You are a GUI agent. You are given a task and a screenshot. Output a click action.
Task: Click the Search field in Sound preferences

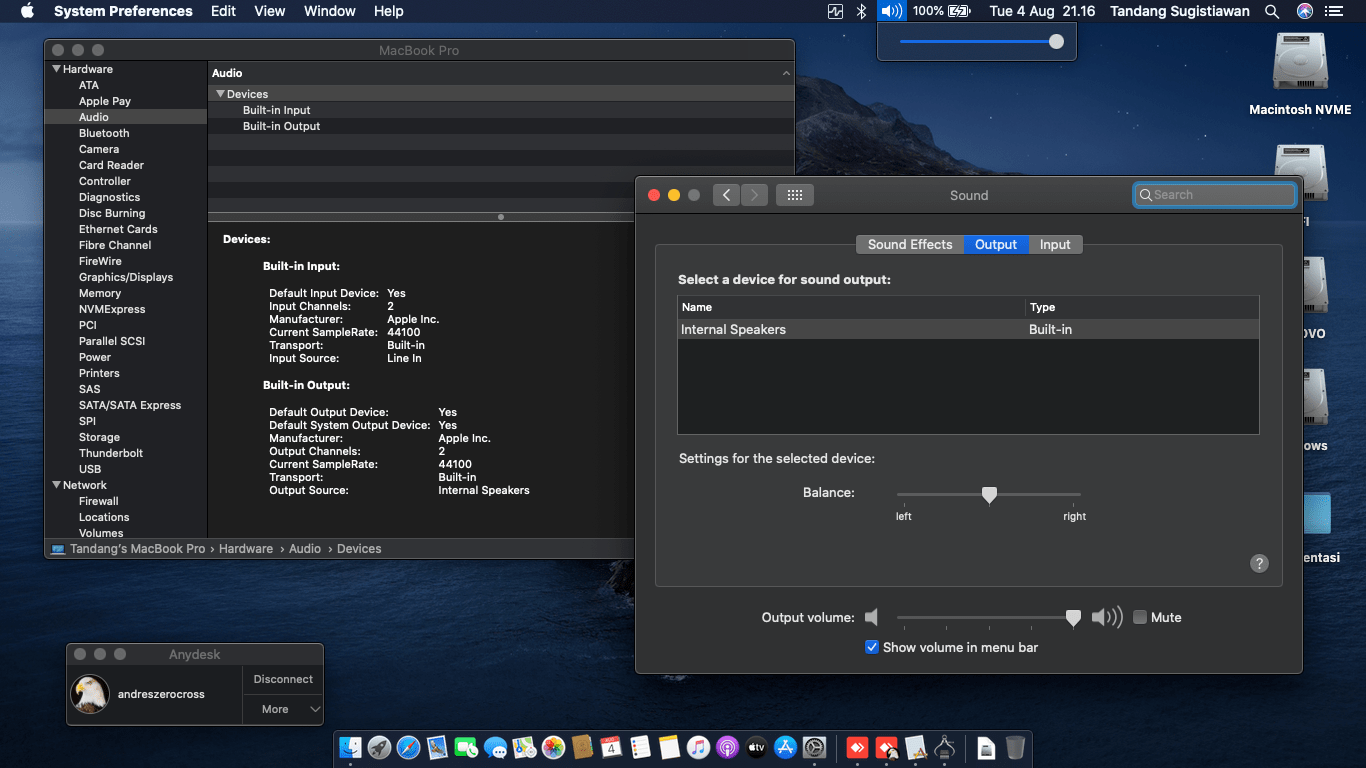(x=1214, y=195)
